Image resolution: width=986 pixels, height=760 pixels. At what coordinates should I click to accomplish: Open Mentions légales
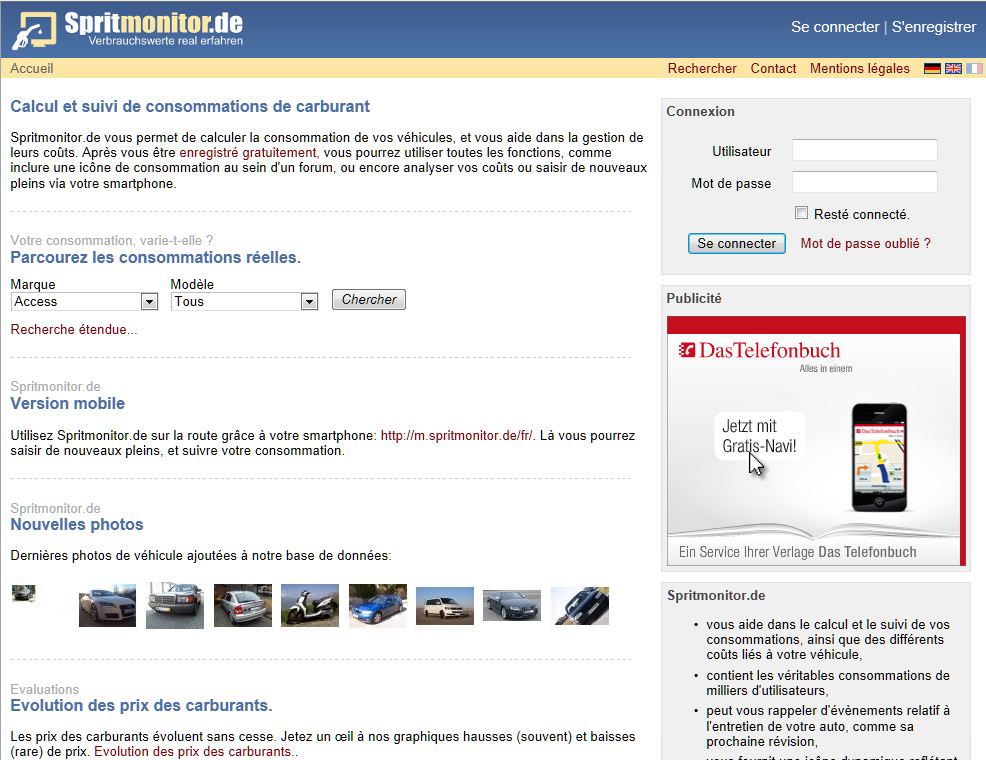click(x=860, y=69)
